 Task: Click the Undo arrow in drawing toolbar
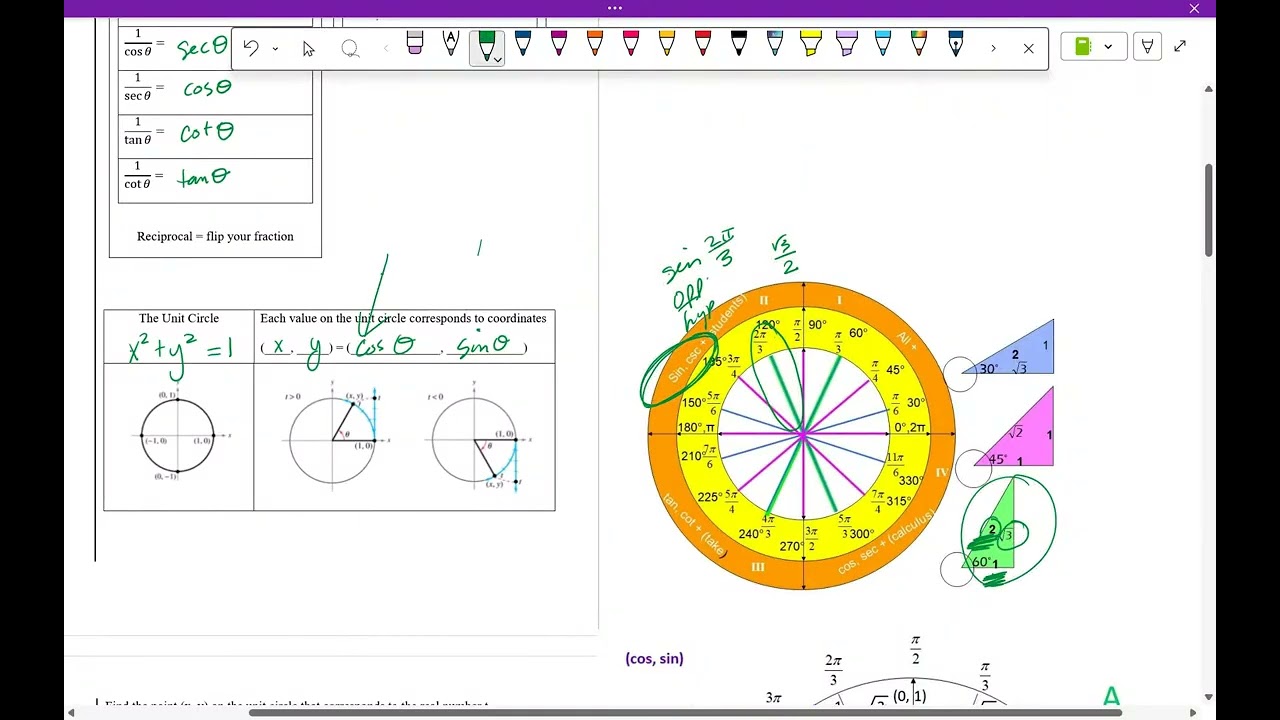click(x=251, y=48)
